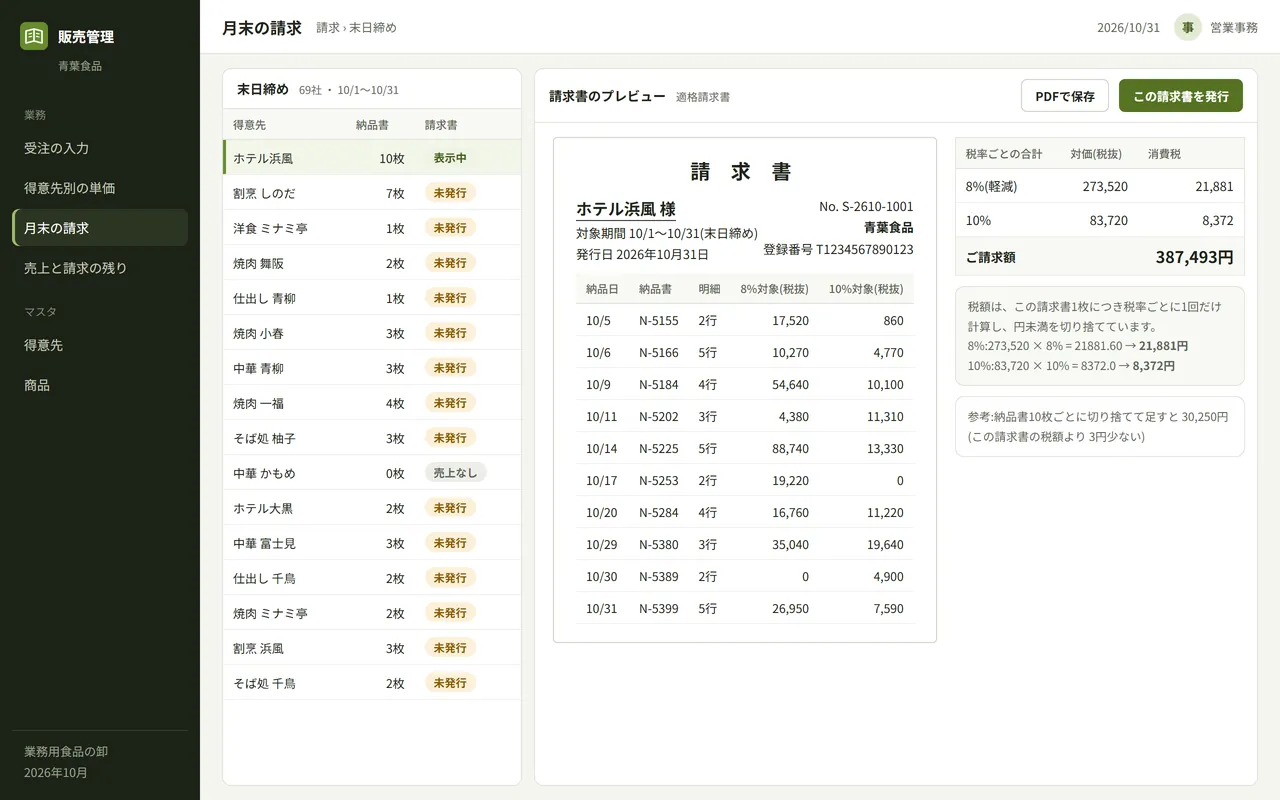Click the 得意先 column header
Screen dimensions: 1280x800
point(250,125)
